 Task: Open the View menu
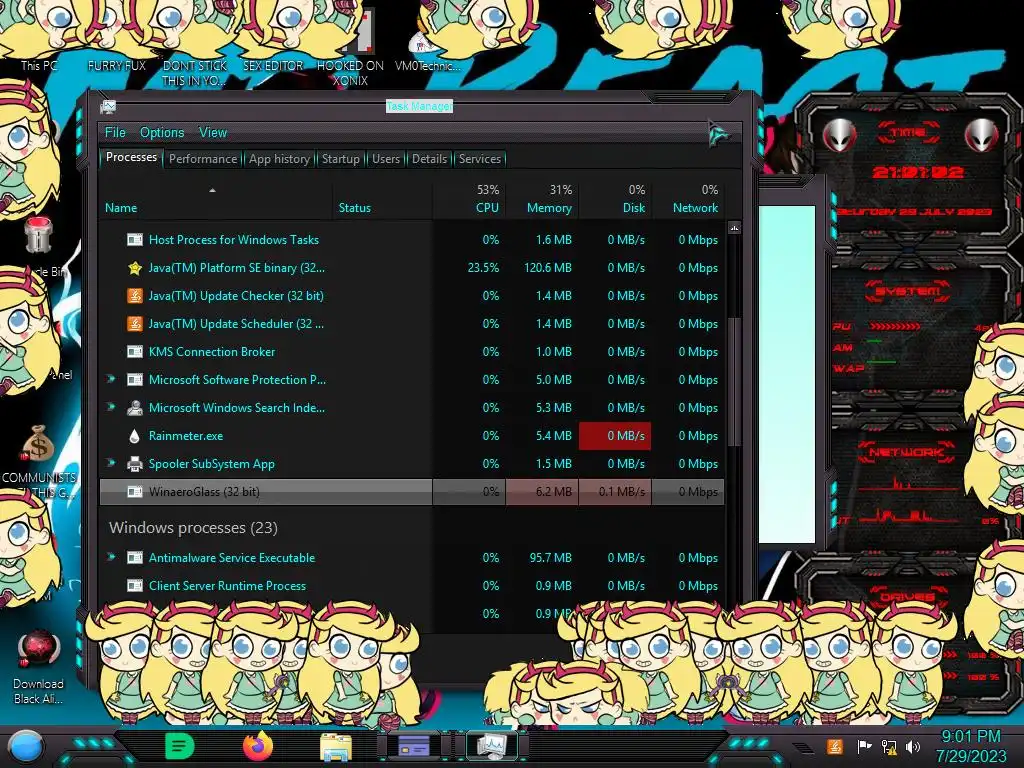click(213, 133)
